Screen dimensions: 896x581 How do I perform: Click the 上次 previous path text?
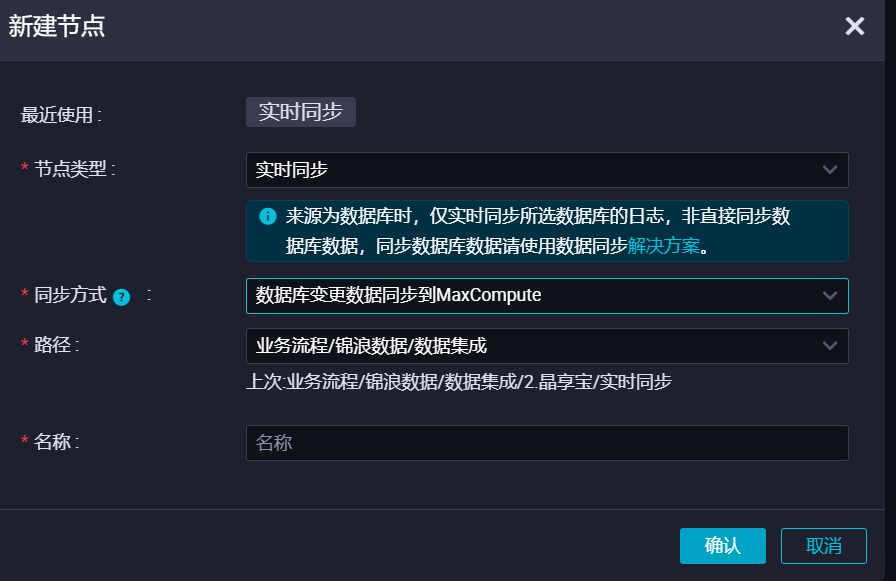(458, 382)
